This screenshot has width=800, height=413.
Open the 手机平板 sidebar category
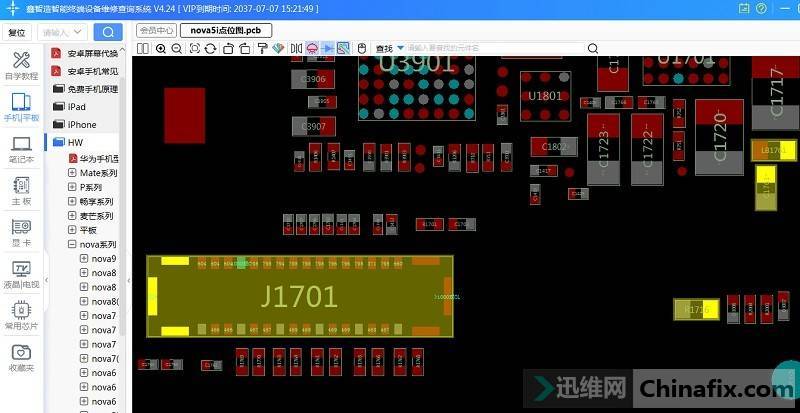click(21, 107)
